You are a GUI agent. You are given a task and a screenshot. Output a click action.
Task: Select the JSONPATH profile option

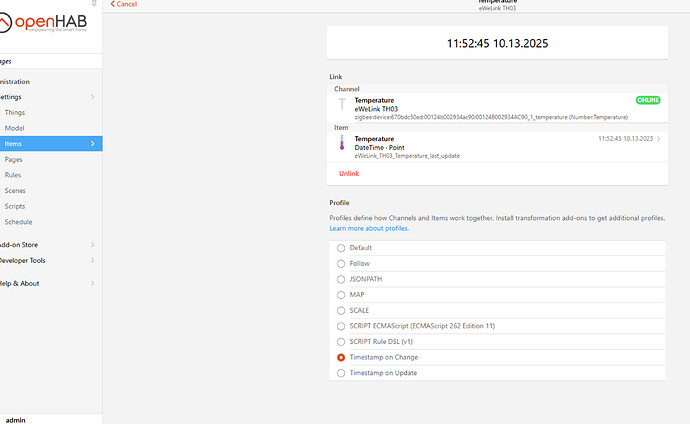pos(342,279)
